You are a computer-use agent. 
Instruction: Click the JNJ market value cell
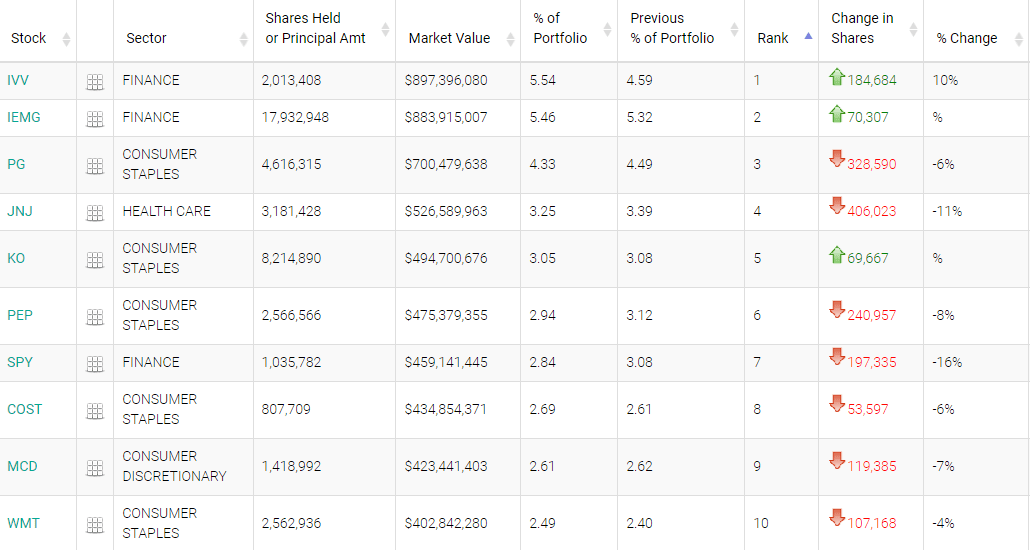click(x=446, y=211)
